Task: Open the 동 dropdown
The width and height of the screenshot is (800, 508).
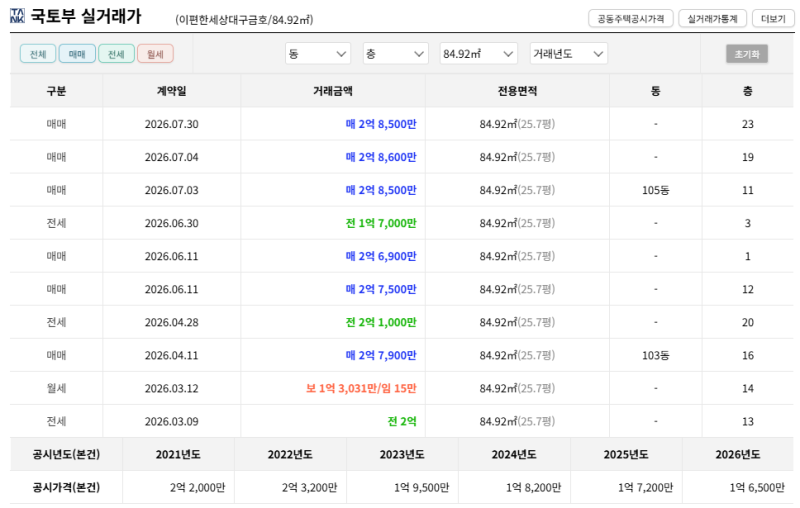Action: [x=317, y=54]
